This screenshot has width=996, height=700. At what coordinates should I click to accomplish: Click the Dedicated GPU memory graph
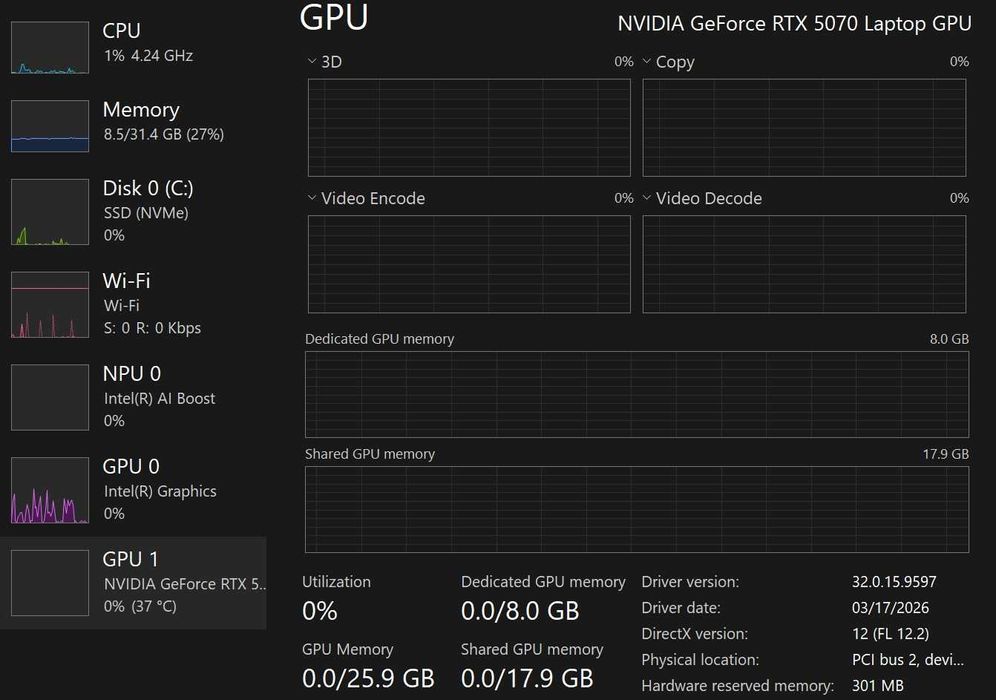636,394
